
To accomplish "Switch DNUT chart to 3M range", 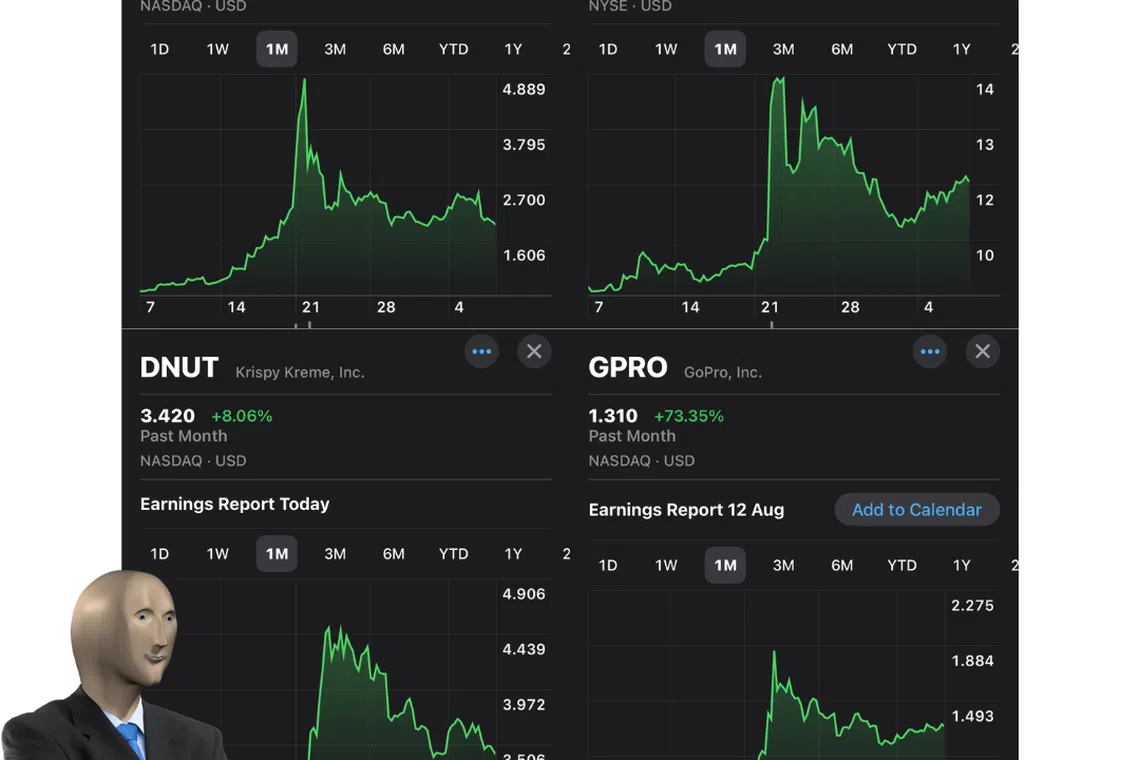I will 335,554.
